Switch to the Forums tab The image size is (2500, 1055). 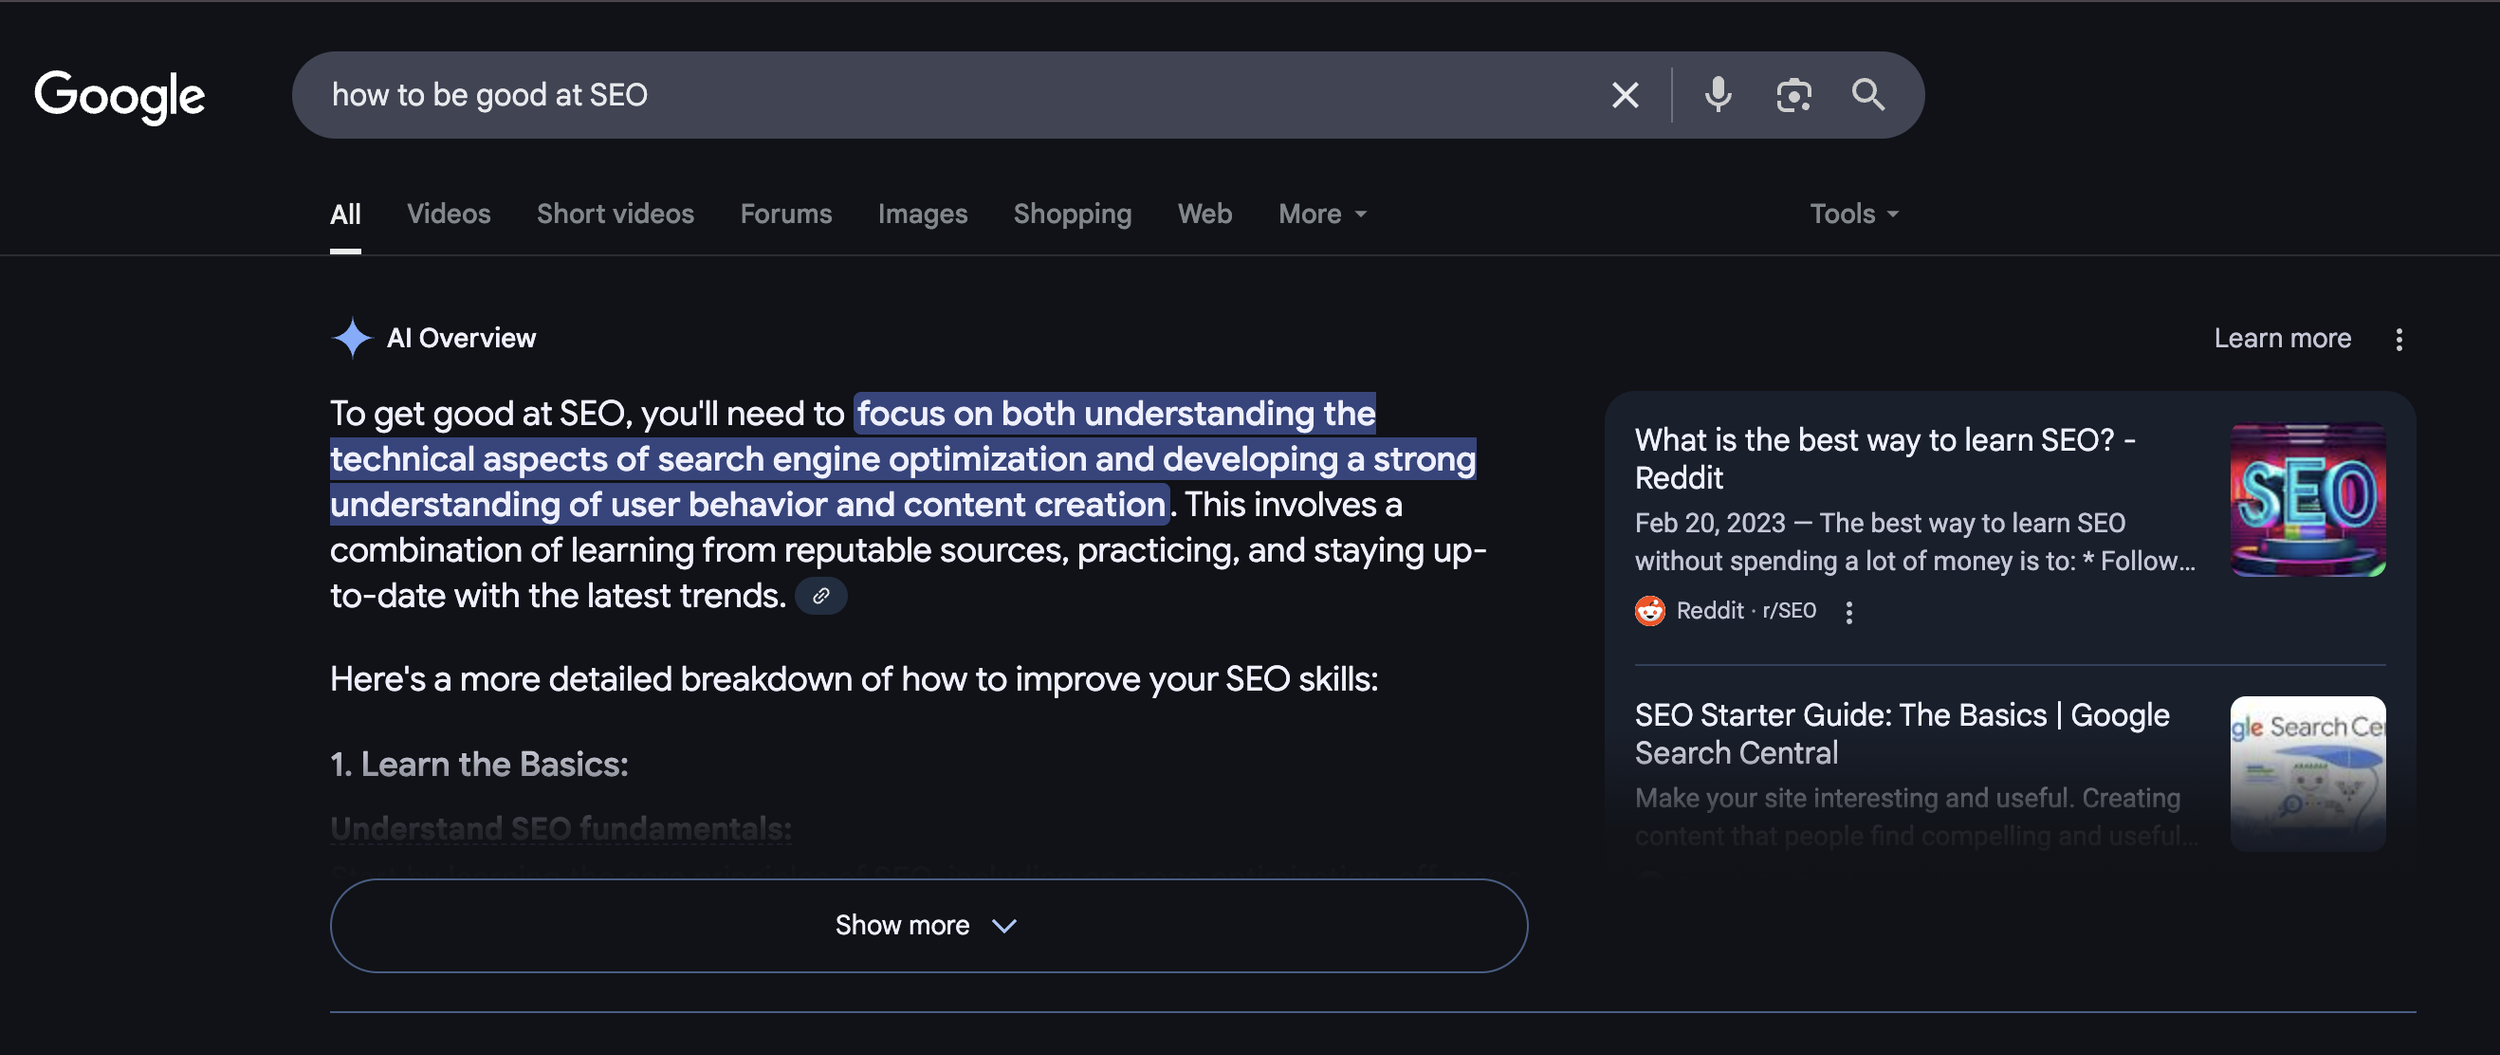point(786,214)
